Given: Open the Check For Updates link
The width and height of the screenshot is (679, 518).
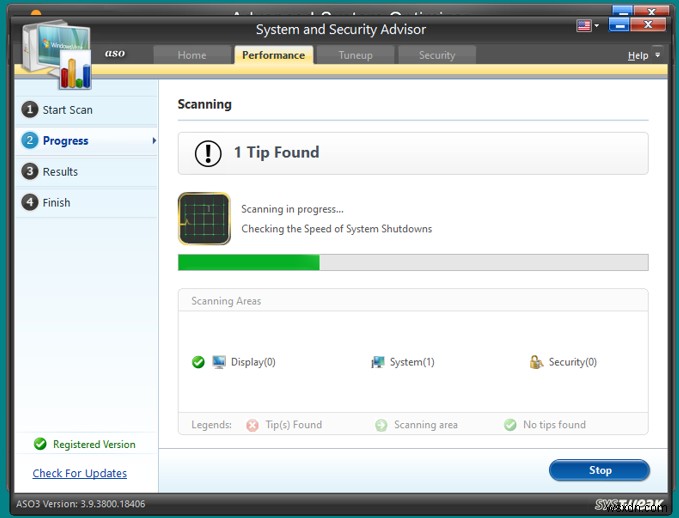Looking at the screenshot, I should pyautogui.click(x=80, y=473).
